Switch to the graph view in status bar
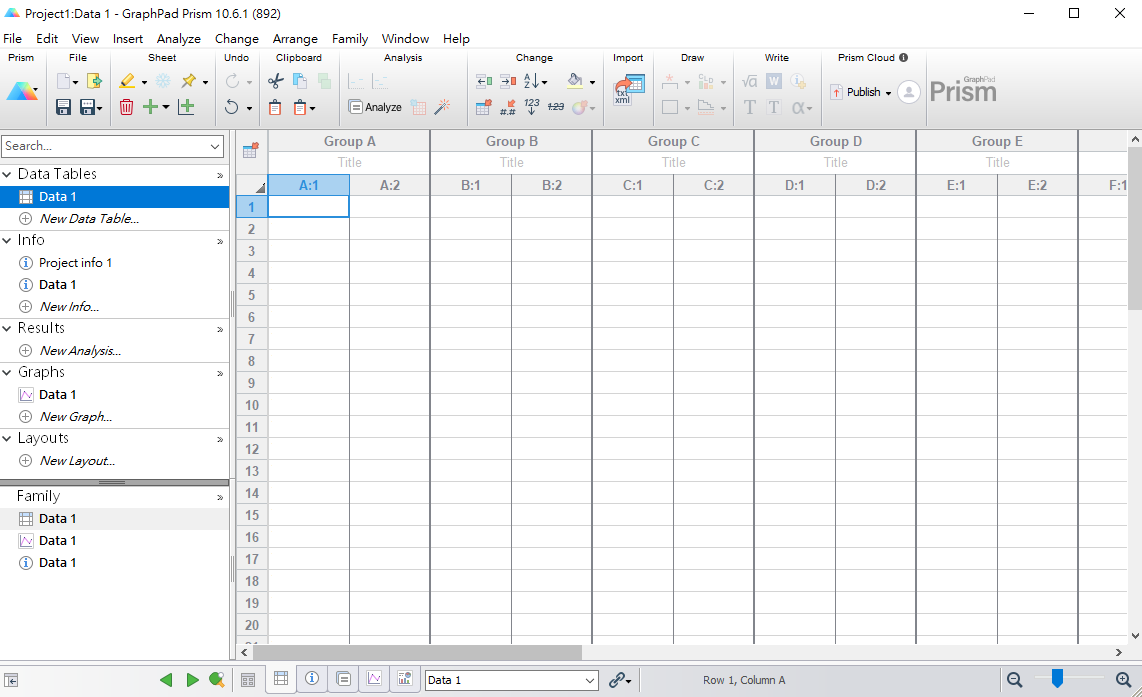 [374, 679]
